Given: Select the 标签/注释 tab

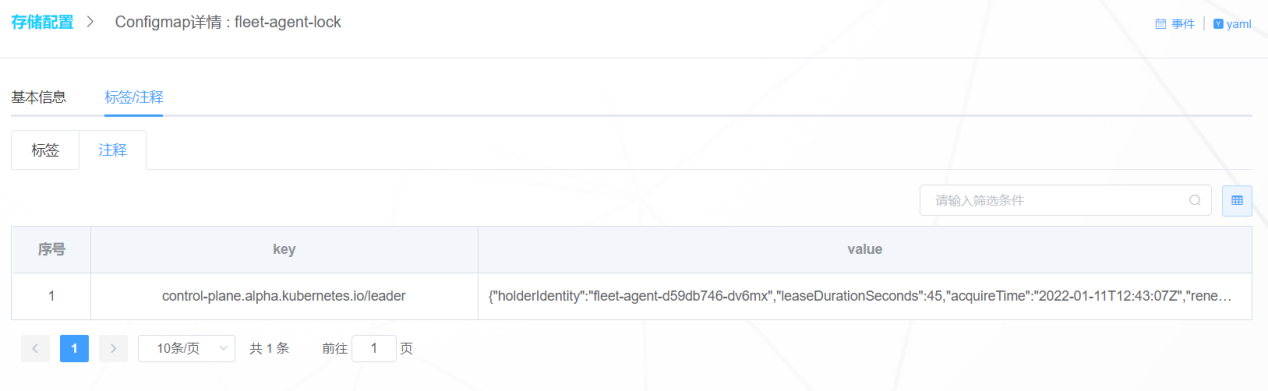Looking at the screenshot, I should pyautogui.click(x=134, y=97).
